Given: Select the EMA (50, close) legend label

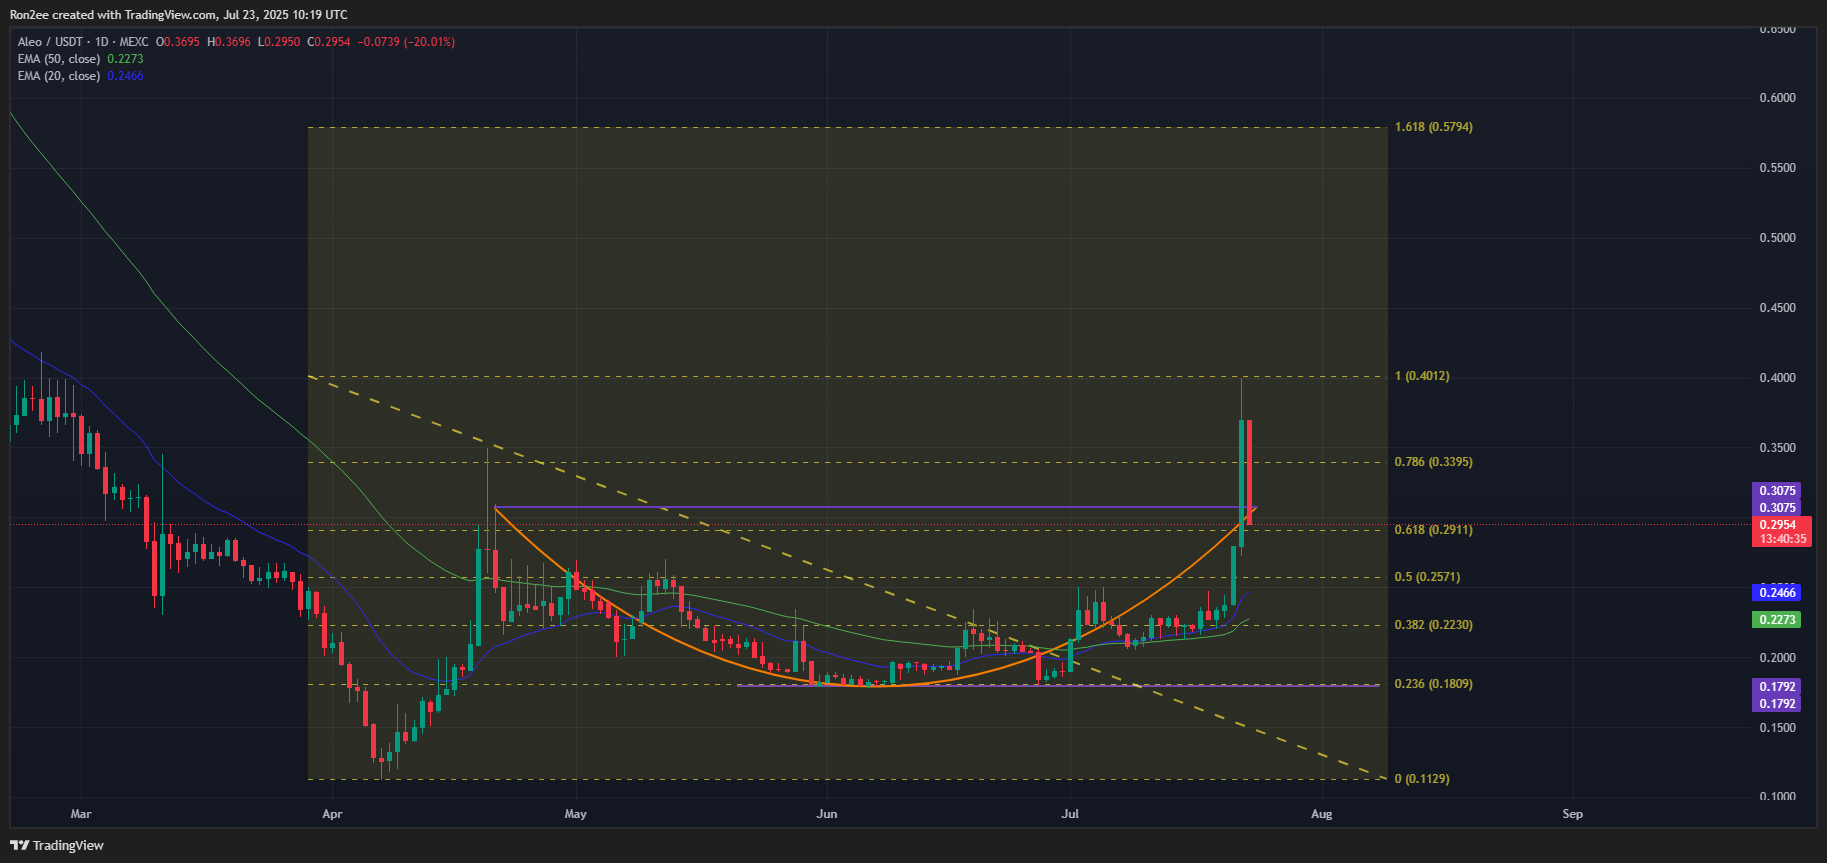Looking at the screenshot, I should click(x=59, y=59).
